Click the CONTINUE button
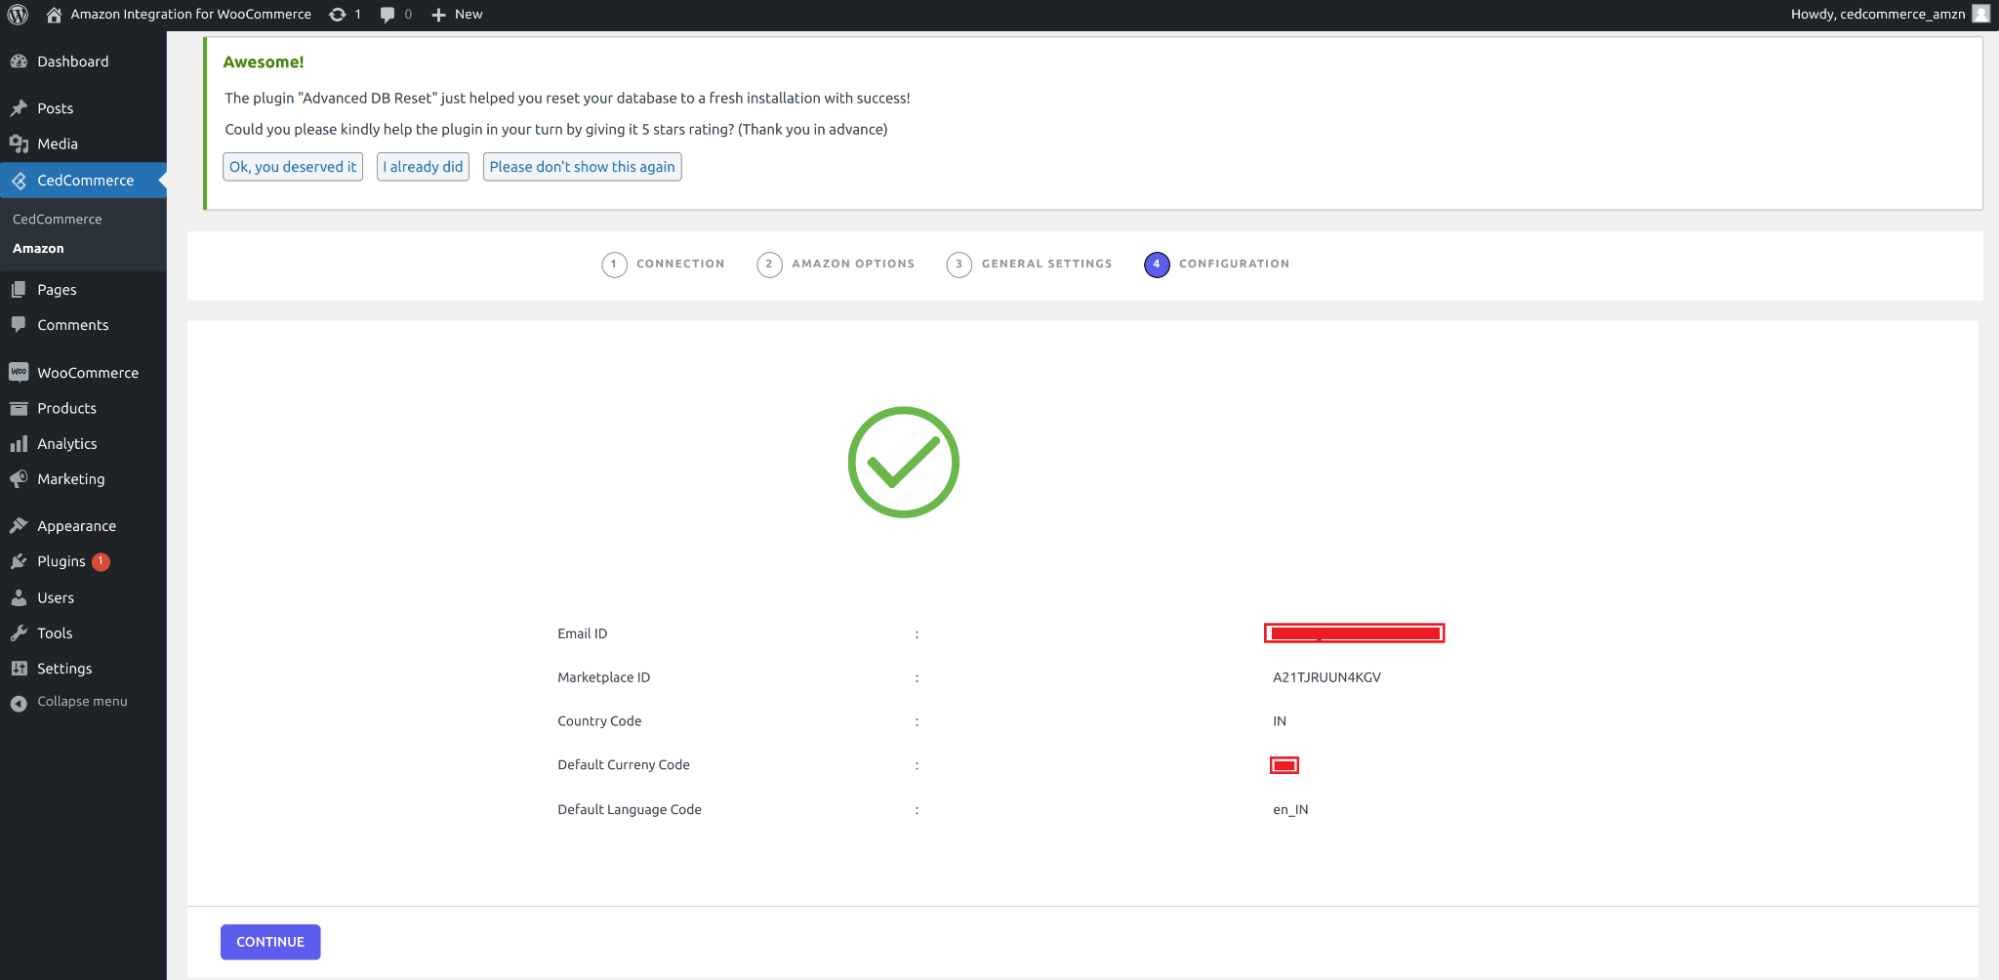 [x=270, y=942]
